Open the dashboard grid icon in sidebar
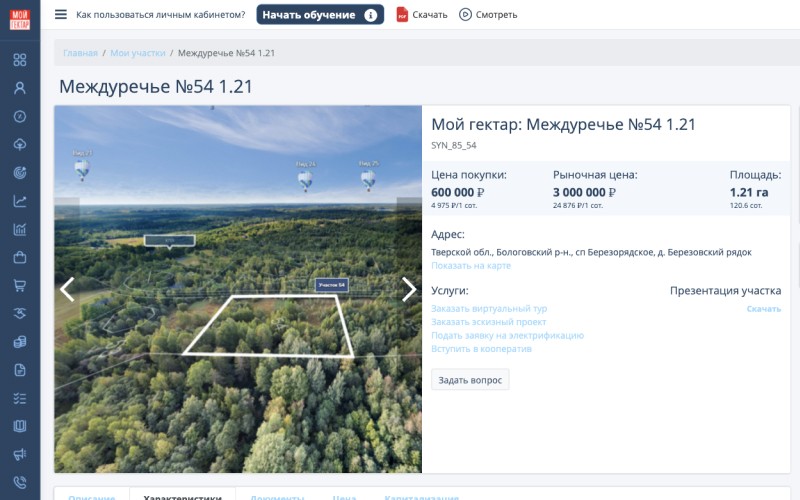The width and height of the screenshot is (800, 500). (19, 59)
